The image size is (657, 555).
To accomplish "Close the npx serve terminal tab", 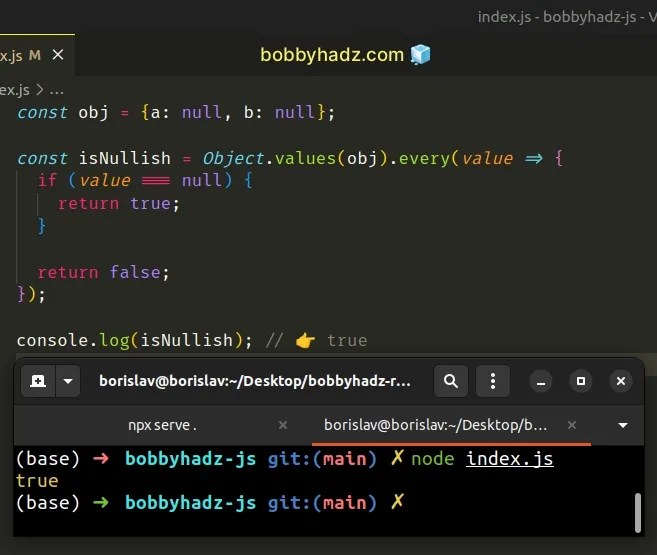I will tap(283, 425).
